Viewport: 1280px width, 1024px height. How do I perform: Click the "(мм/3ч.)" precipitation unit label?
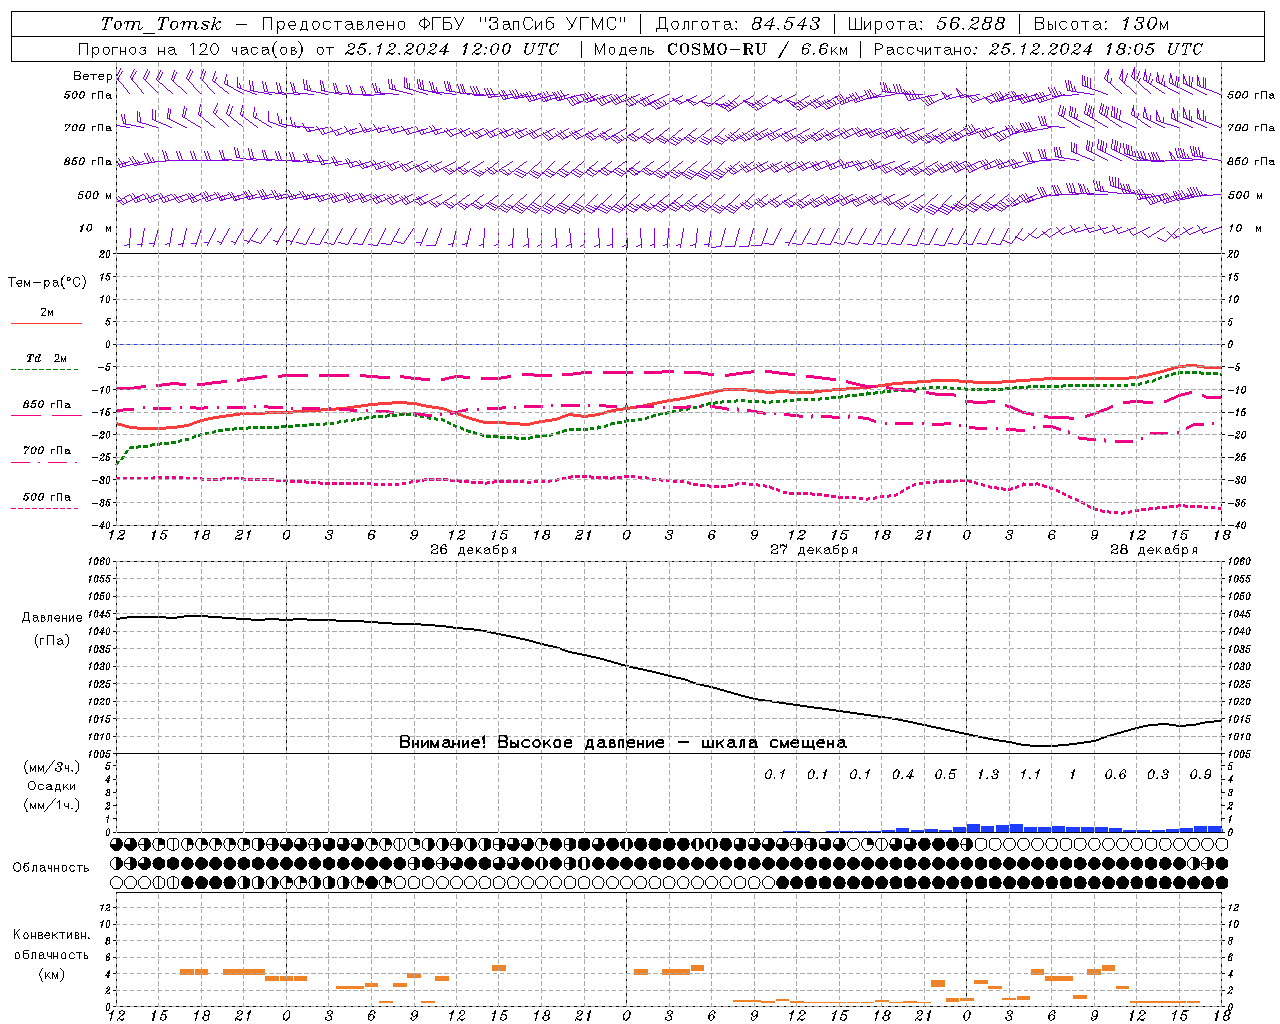coord(51,768)
